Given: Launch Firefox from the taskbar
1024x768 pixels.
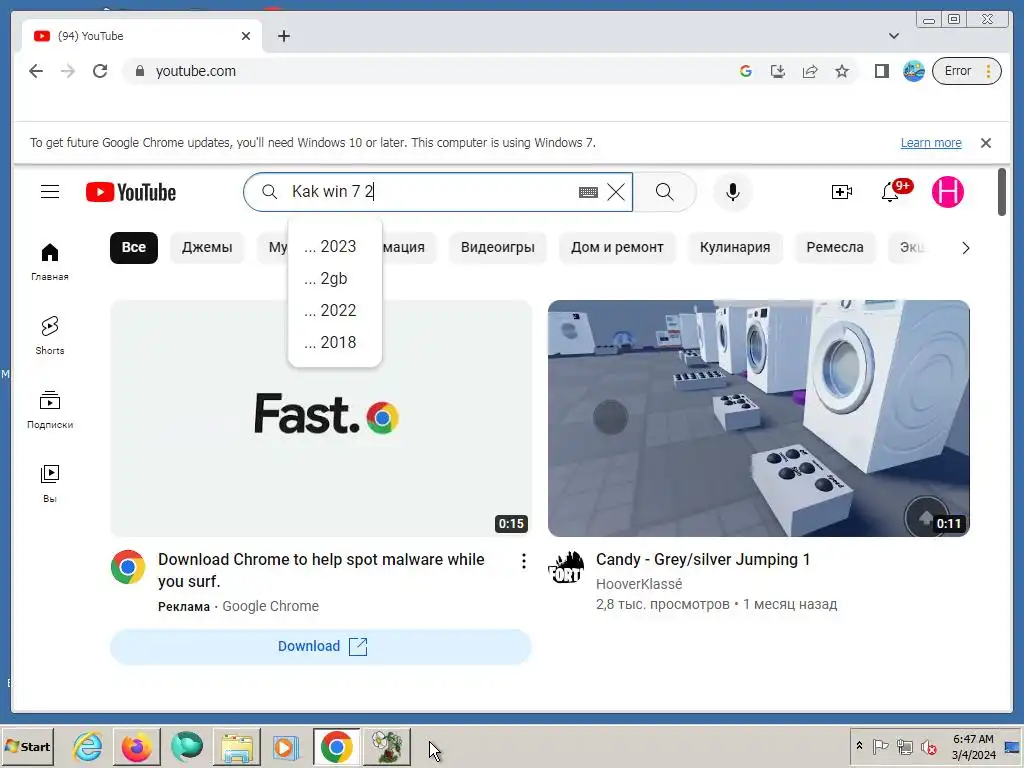Looking at the screenshot, I should point(136,746).
